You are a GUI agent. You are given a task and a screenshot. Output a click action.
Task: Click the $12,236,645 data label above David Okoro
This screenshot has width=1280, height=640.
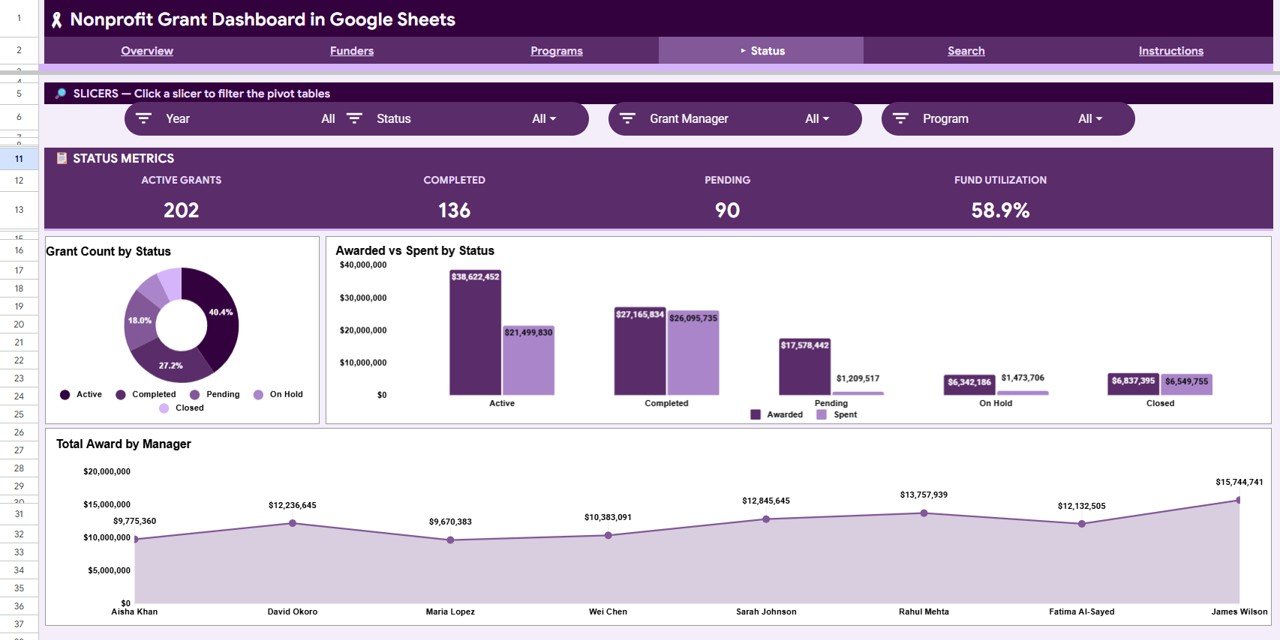pyautogui.click(x=292, y=505)
